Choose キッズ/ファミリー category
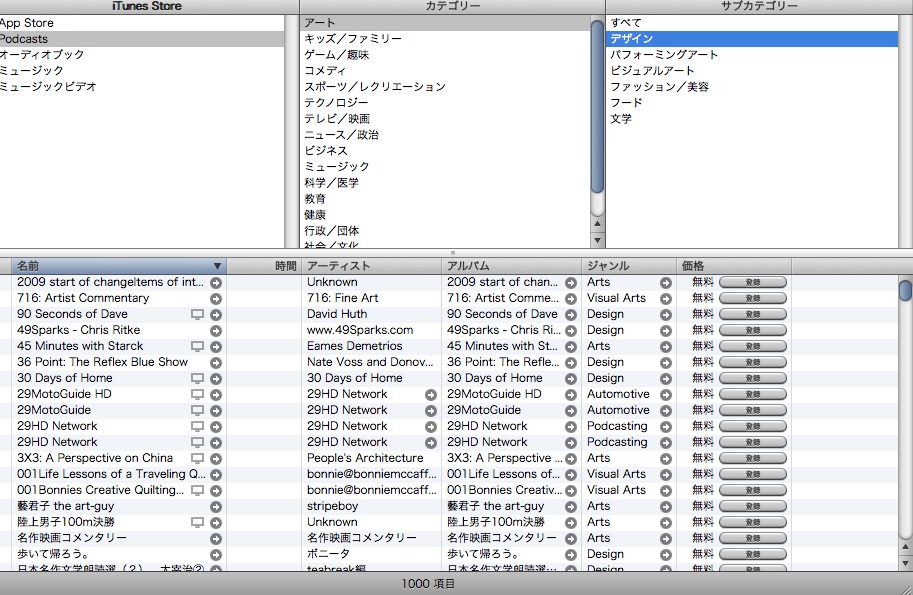This screenshot has height=595, width=913. [445, 38]
